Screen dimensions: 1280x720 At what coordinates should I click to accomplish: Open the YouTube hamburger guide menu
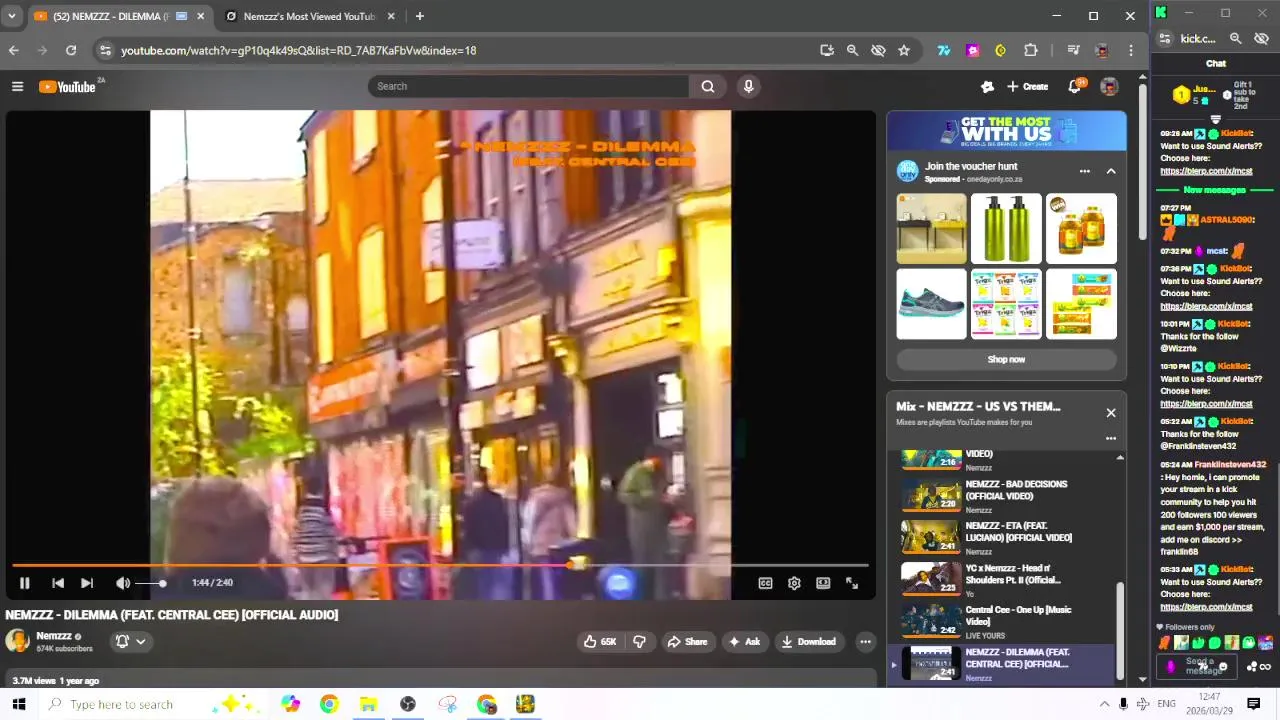tap(17, 86)
